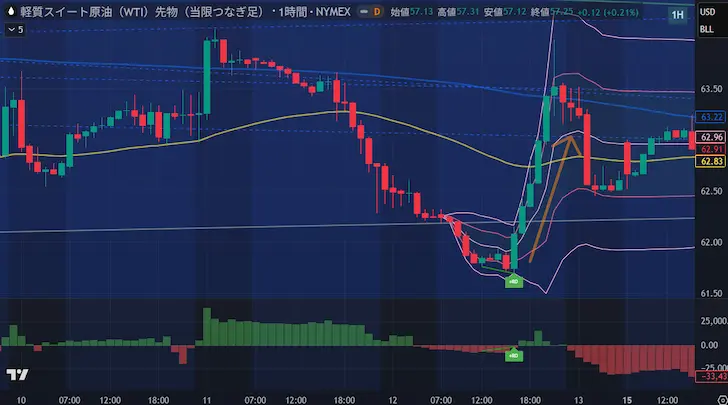Click the 62.00 level on price axis
The width and height of the screenshot is (728, 405).
coord(712,242)
